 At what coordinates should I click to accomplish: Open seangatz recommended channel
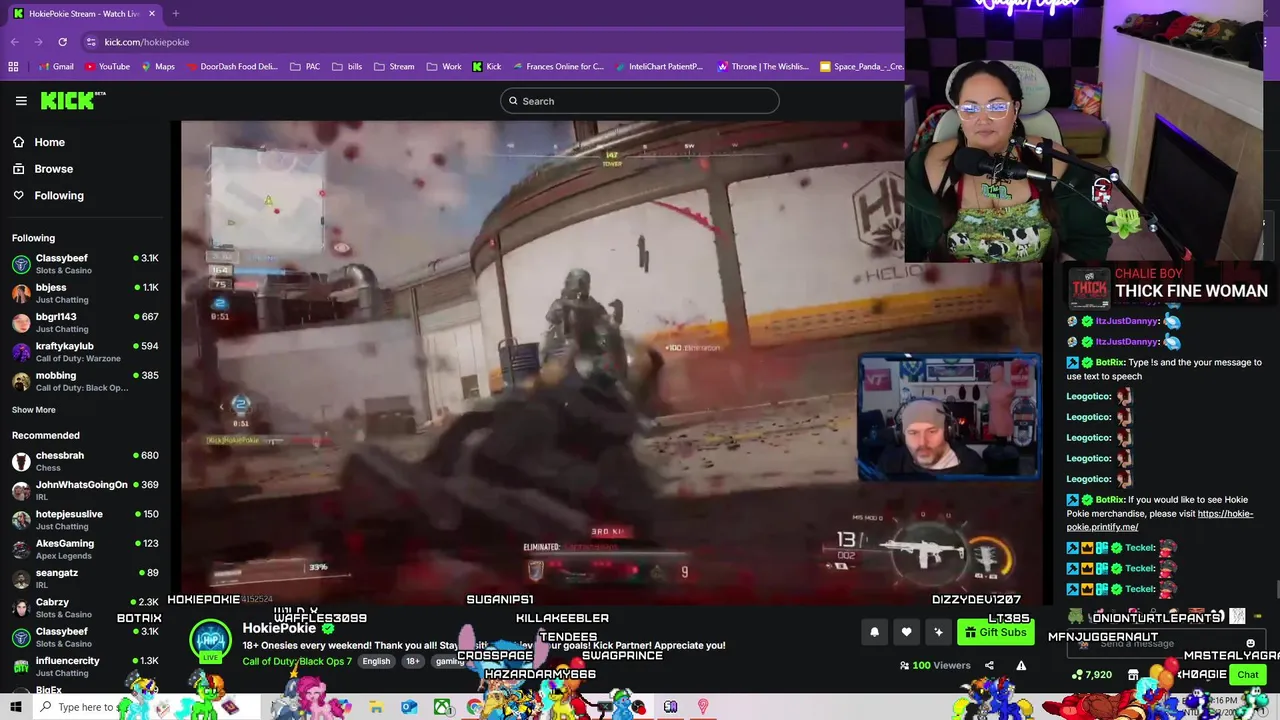click(86, 578)
